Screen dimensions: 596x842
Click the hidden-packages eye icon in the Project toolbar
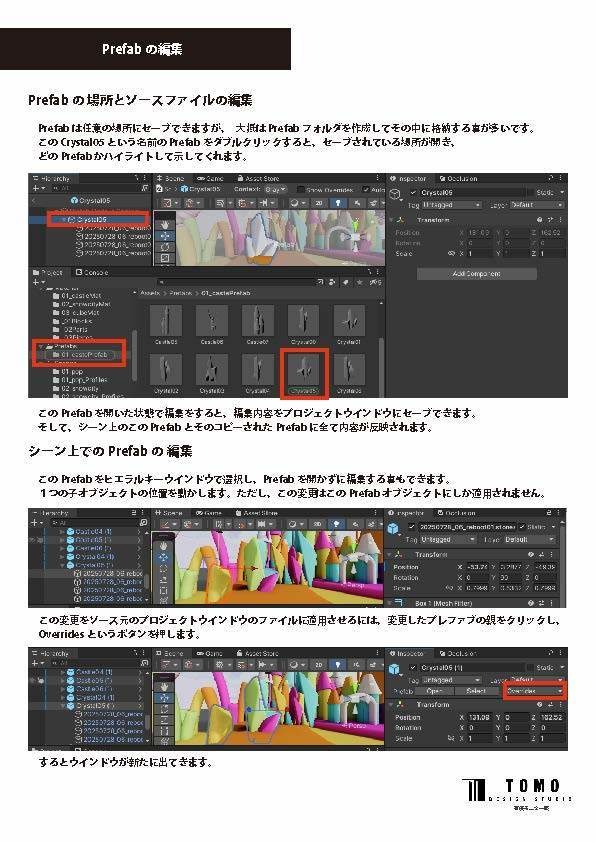tap(376, 282)
